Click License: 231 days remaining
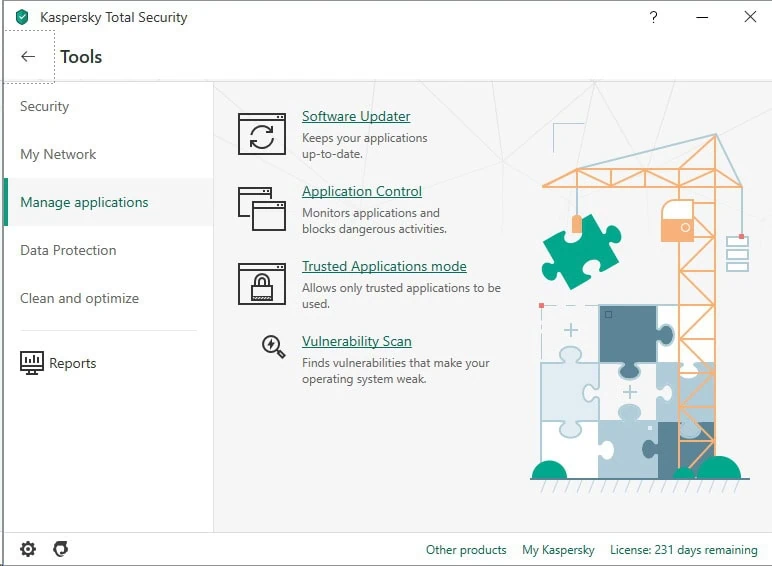772x566 pixels. (683, 550)
